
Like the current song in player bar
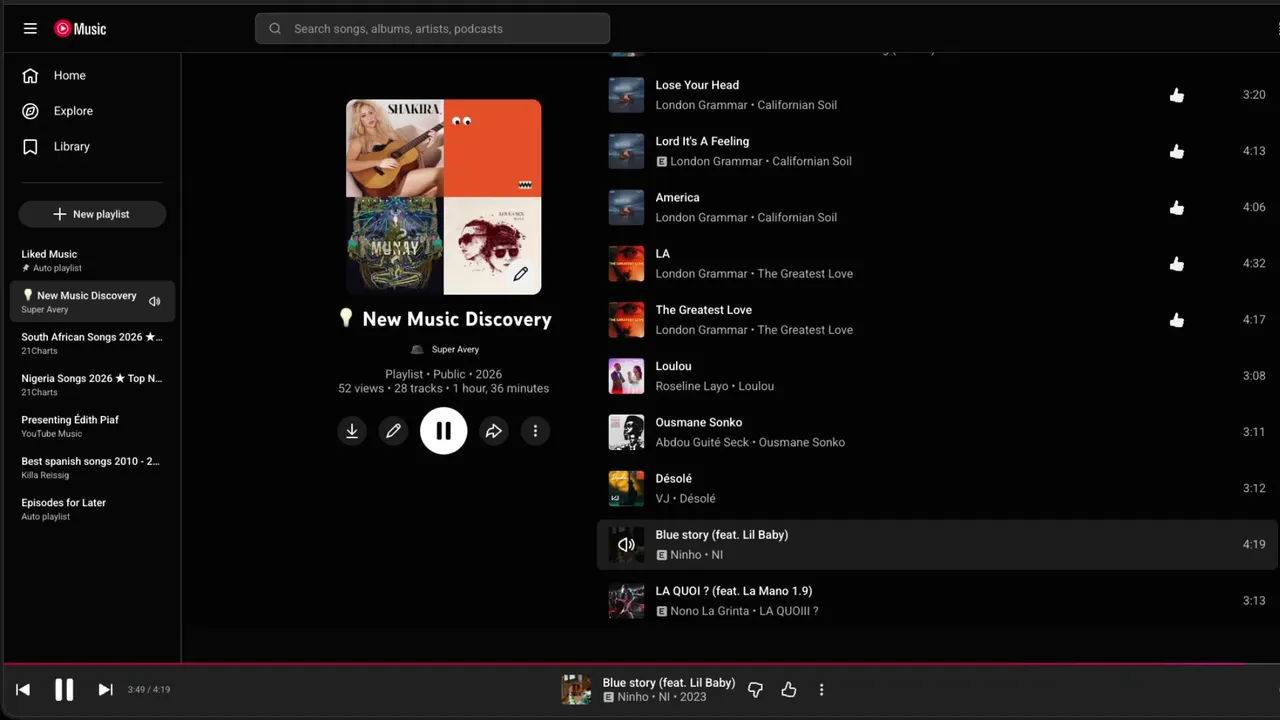(x=789, y=690)
